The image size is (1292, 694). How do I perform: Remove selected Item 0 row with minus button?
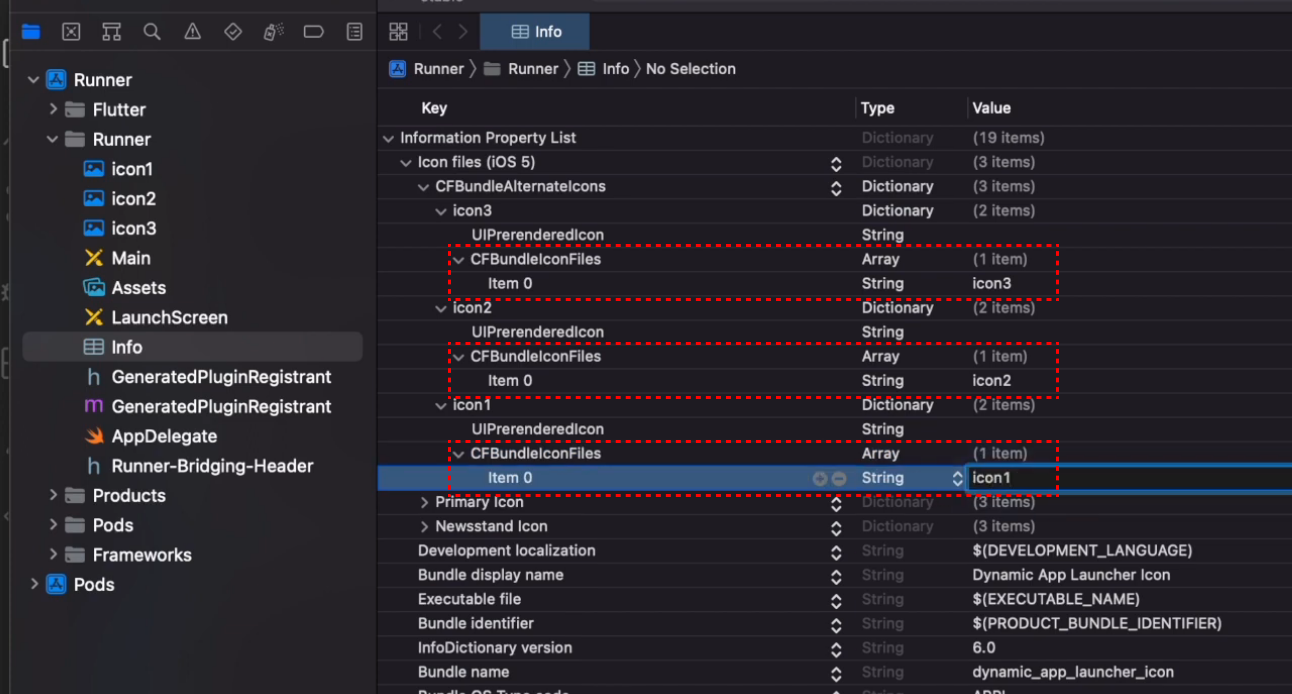(x=839, y=478)
